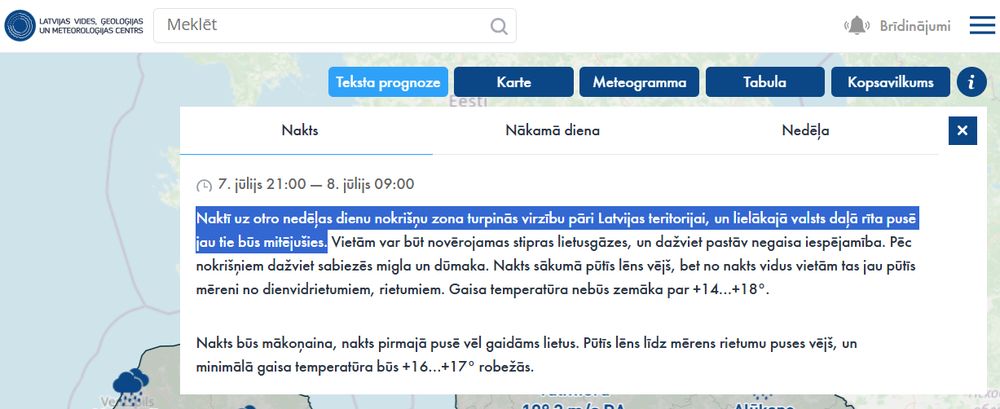Click the warnings bell icon
Screen dimensions: 1000x409
pyautogui.click(x=857, y=26)
